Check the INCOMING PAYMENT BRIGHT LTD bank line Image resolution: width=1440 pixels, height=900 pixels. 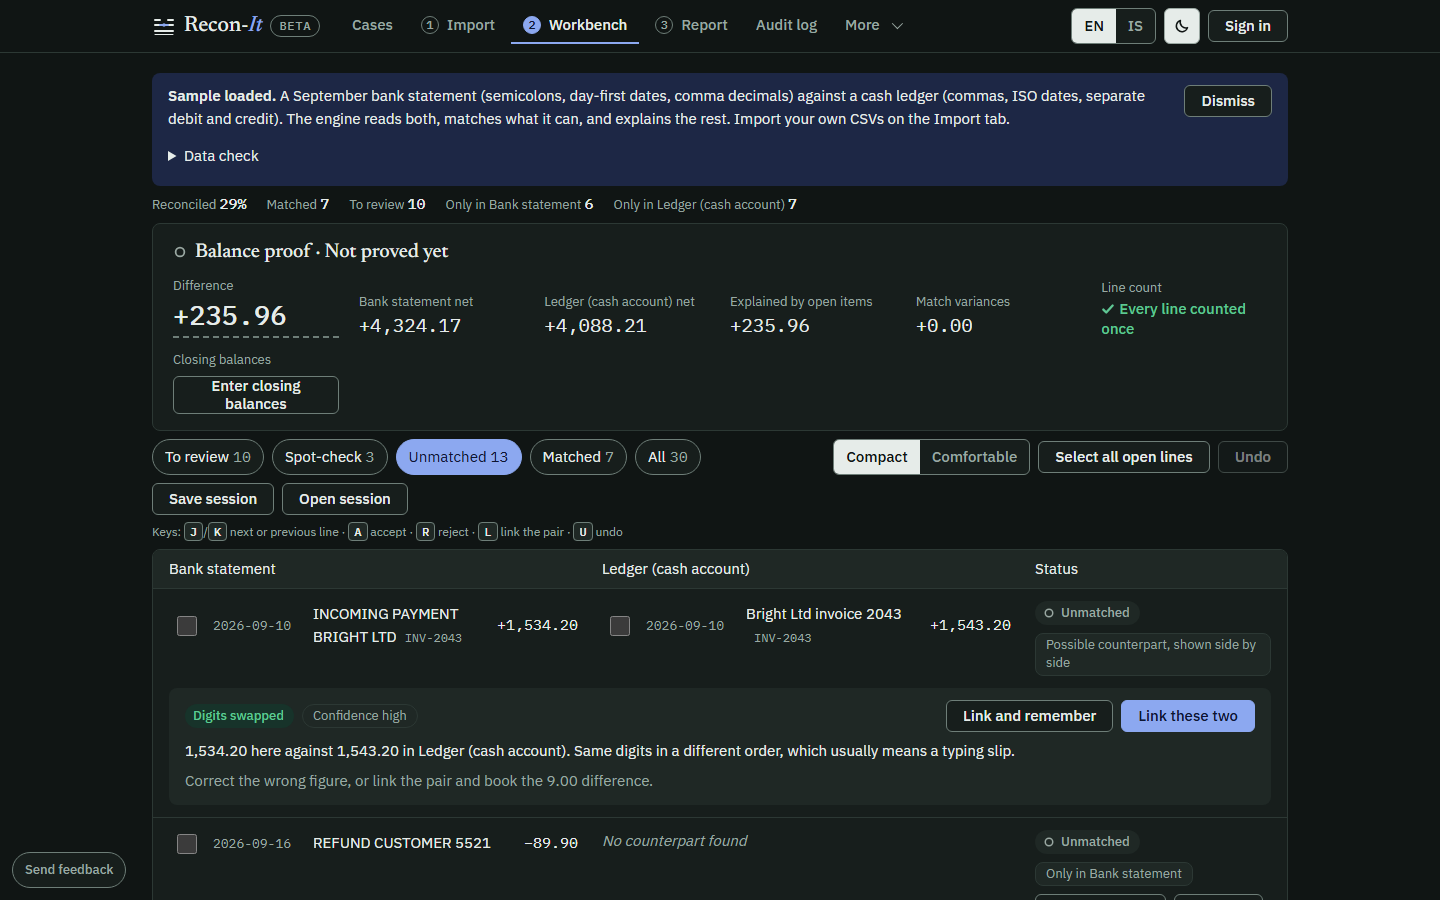pyautogui.click(x=187, y=626)
